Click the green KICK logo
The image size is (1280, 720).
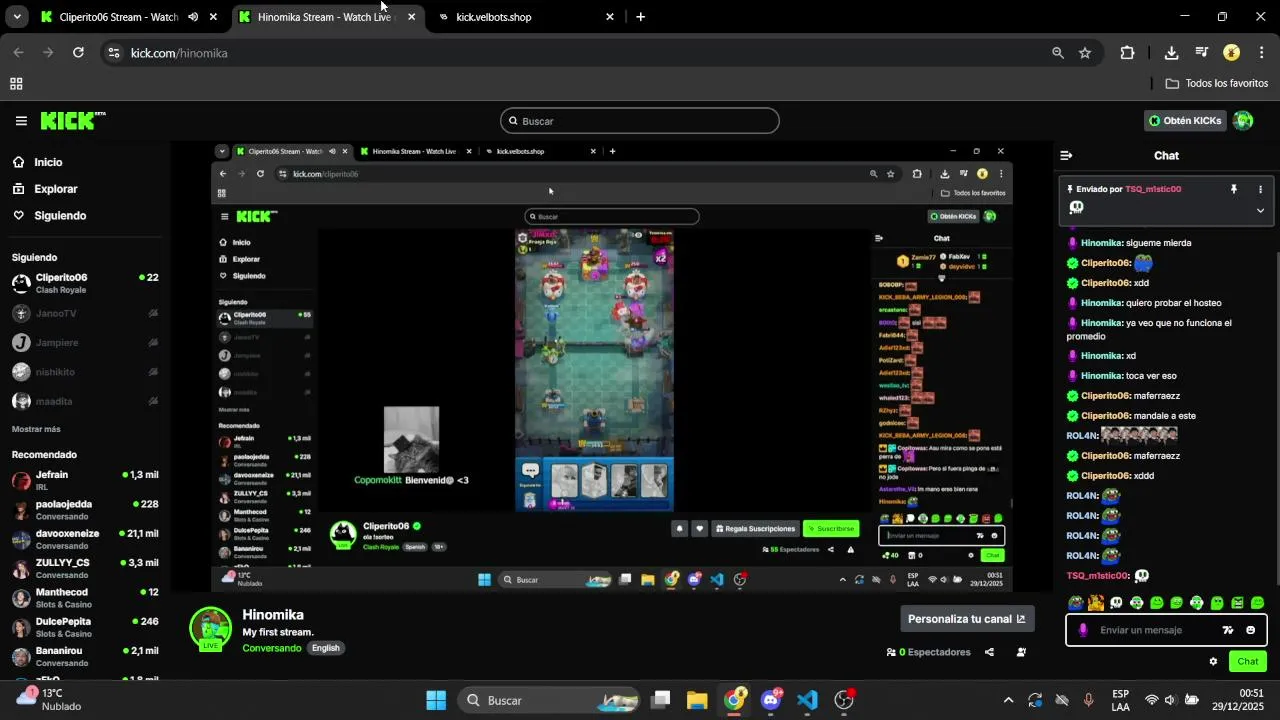73,120
